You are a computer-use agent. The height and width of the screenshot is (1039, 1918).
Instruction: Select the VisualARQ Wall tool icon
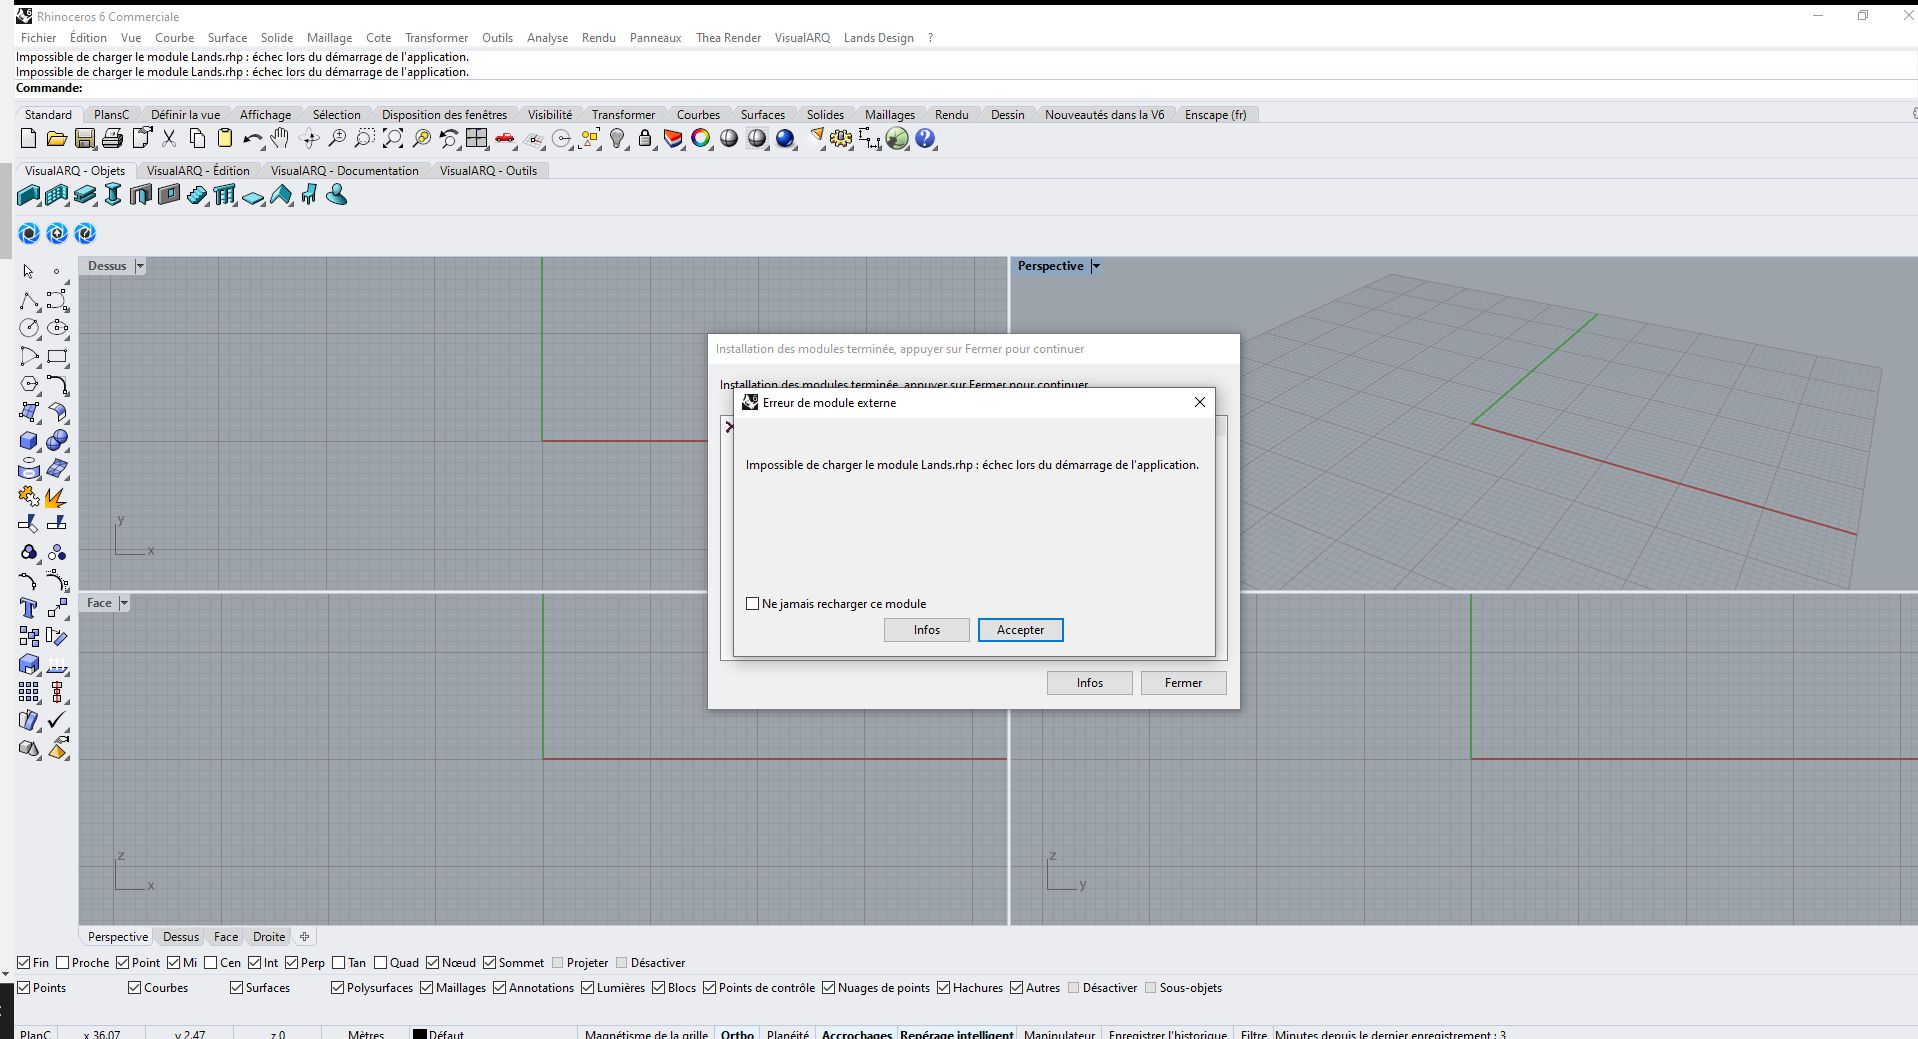point(28,195)
